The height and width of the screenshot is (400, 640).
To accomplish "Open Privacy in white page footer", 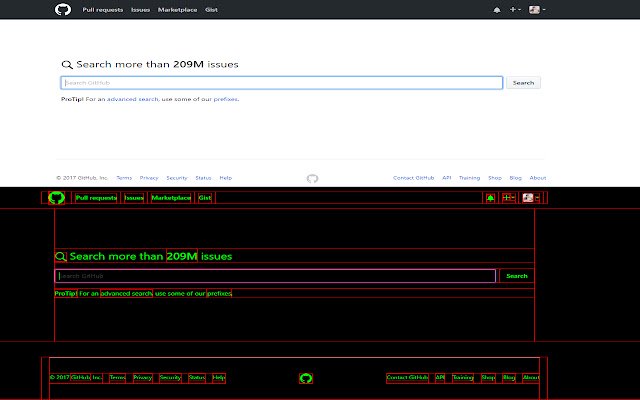I will pos(149,178).
